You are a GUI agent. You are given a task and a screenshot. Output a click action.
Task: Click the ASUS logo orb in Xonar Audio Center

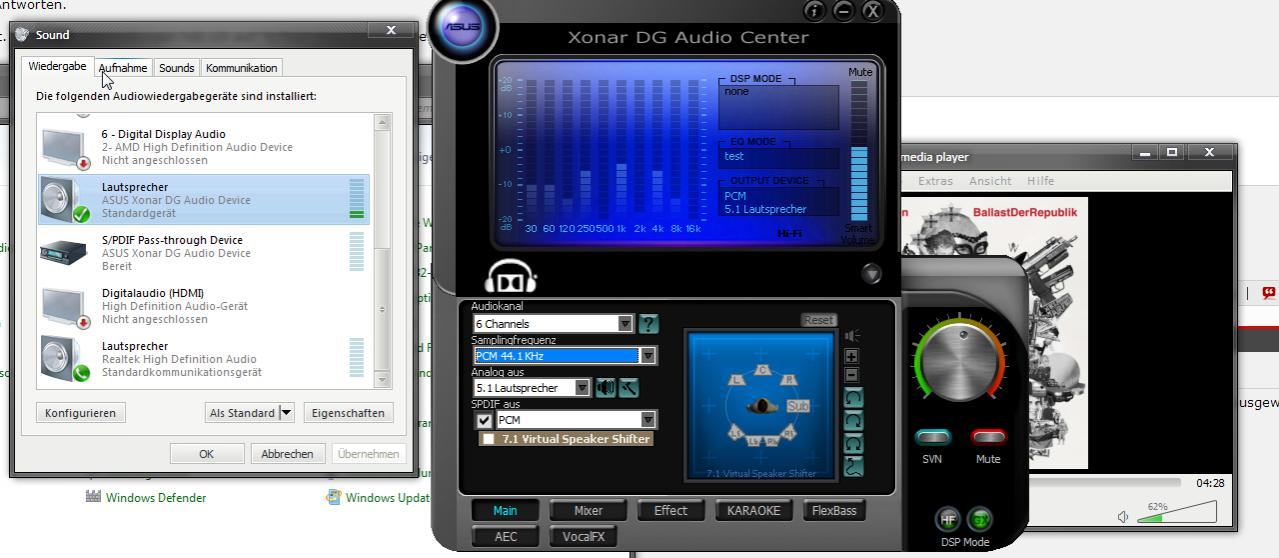pyautogui.click(x=462, y=27)
